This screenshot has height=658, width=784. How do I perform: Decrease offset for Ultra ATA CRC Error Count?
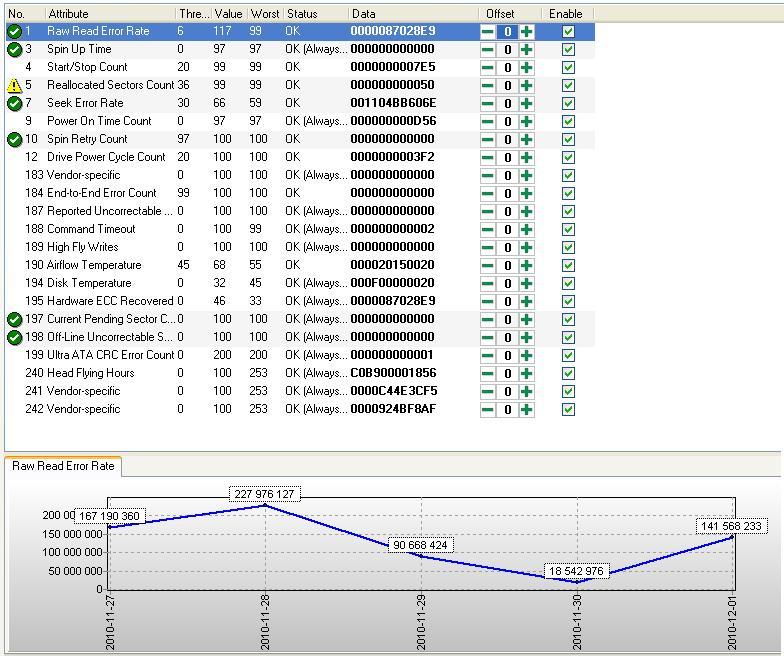point(488,356)
